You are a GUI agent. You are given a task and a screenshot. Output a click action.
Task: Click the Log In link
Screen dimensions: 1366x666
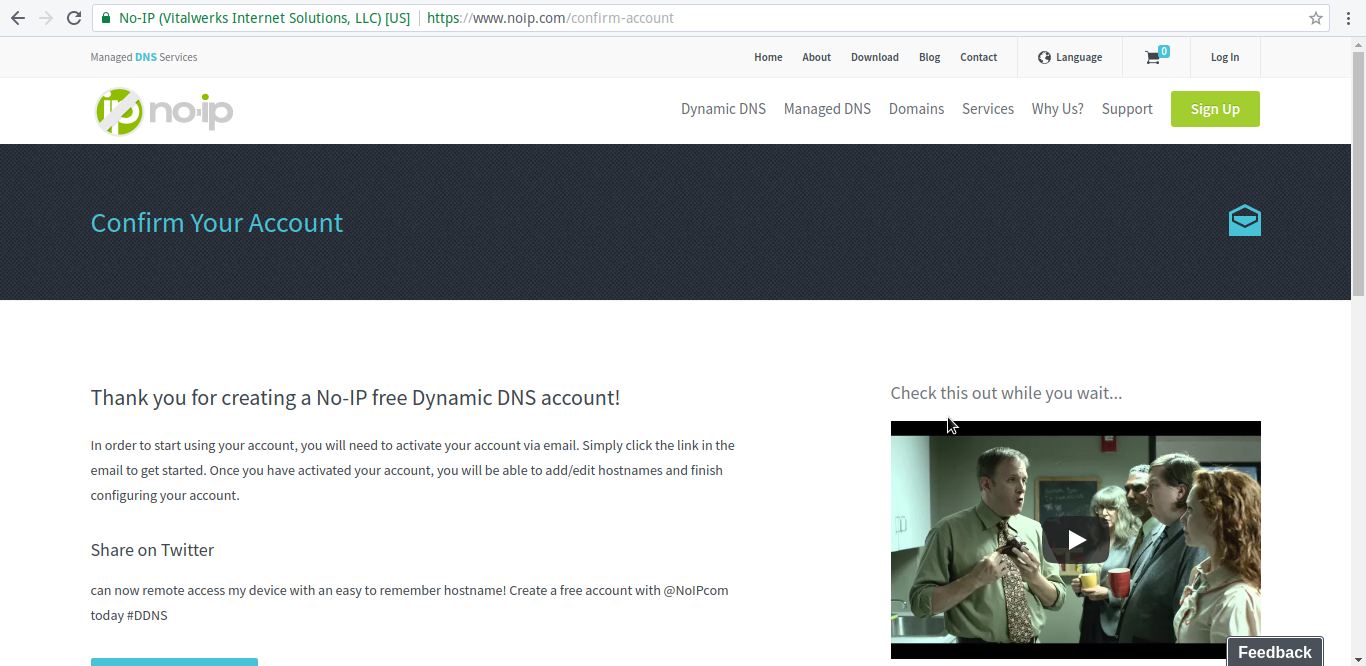coord(1224,57)
